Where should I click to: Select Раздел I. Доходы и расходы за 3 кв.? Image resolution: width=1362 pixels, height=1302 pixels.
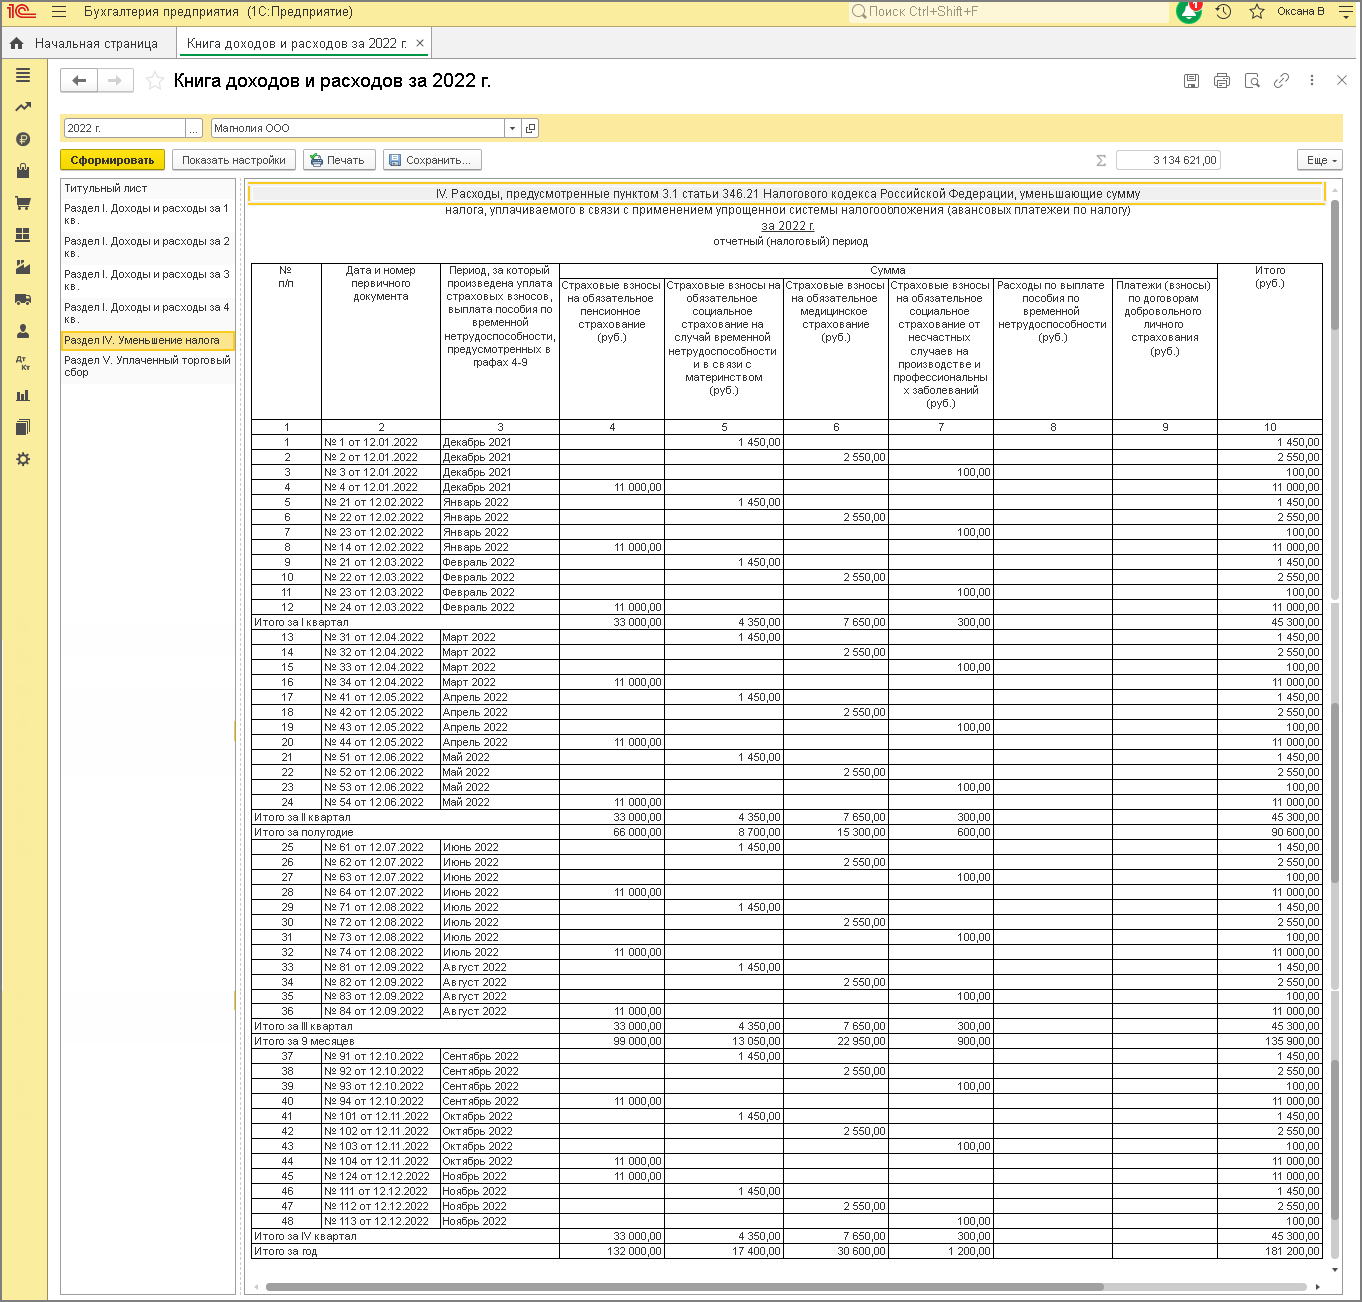coord(147,280)
